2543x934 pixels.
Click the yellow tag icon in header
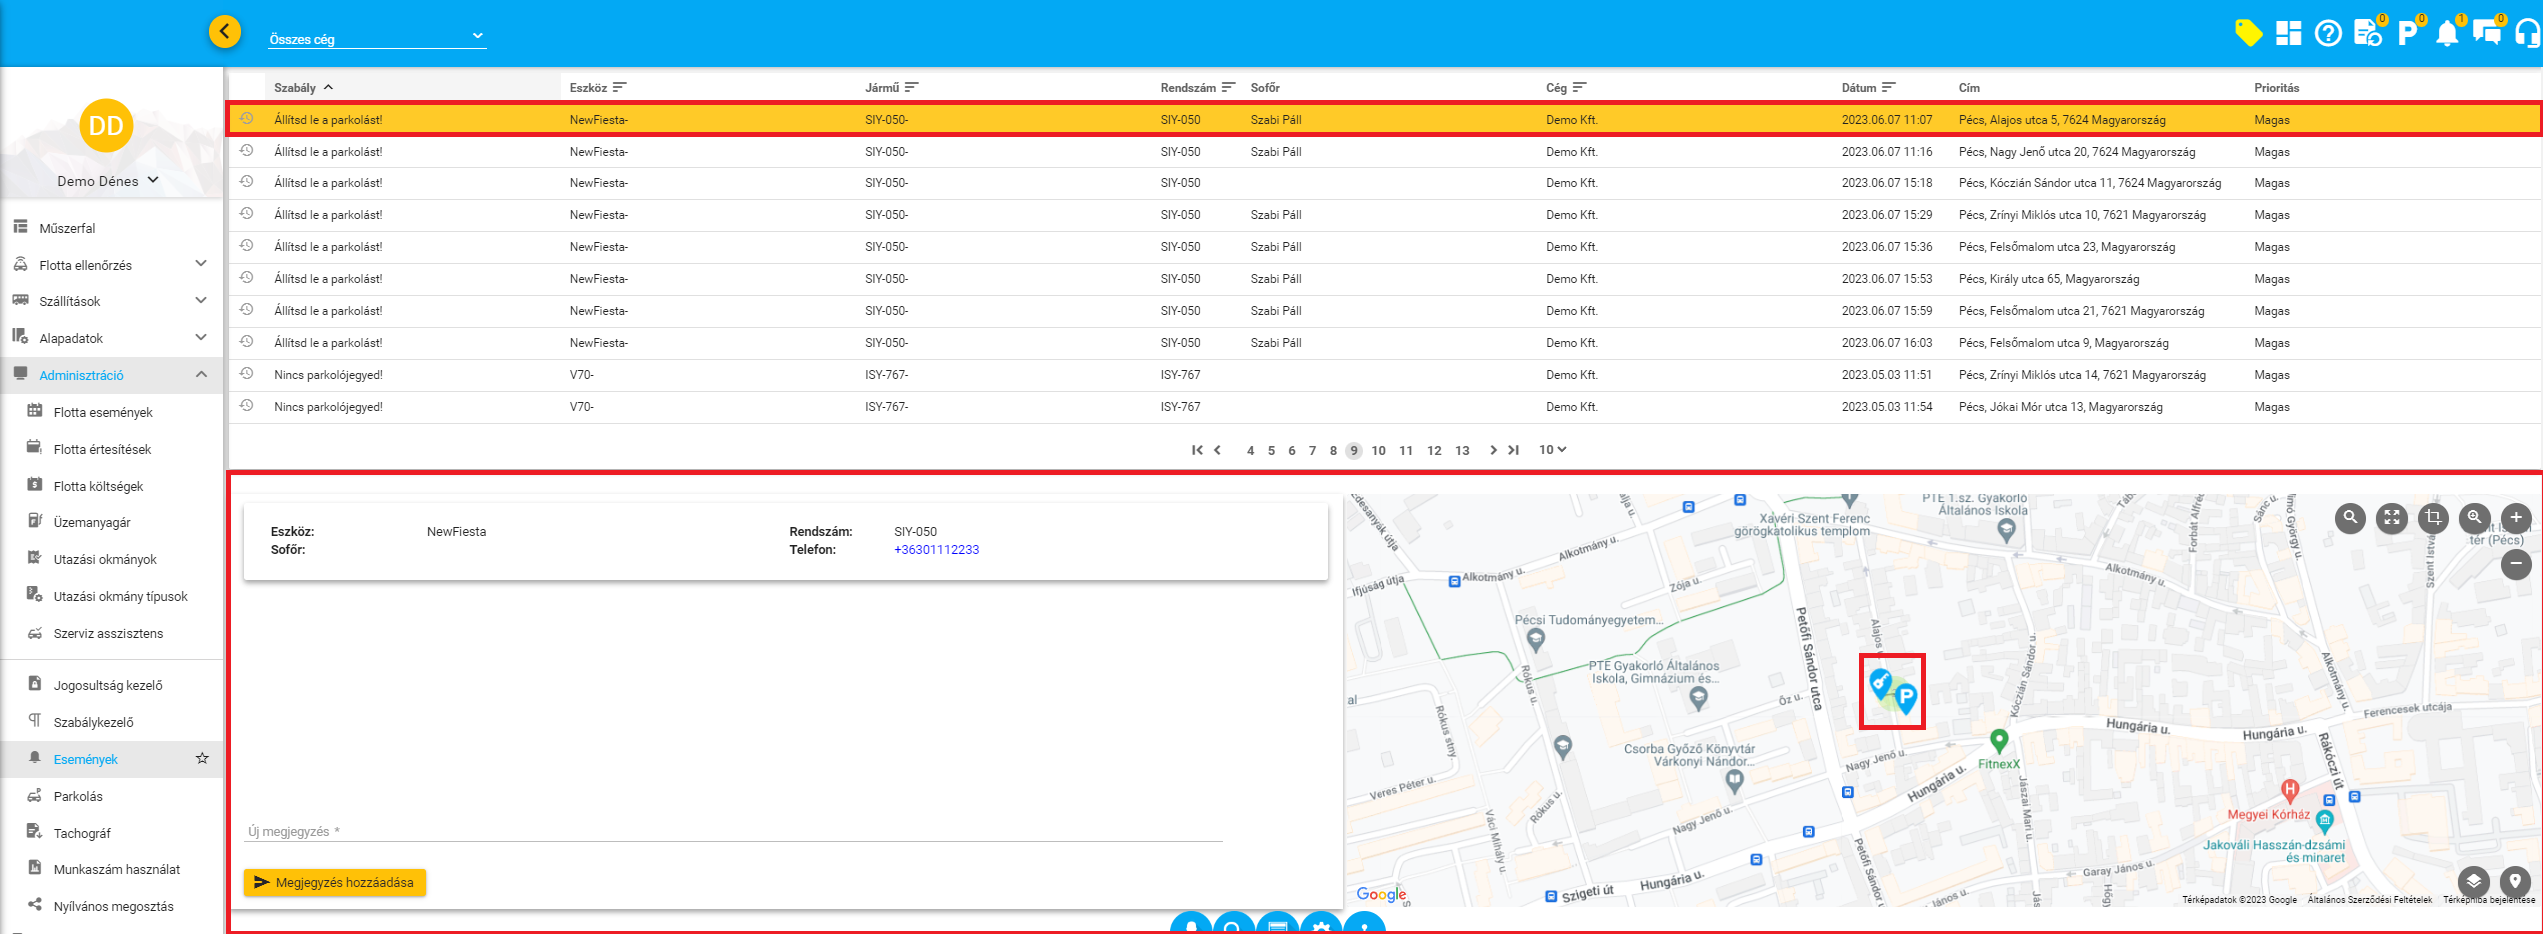click(x=2248, y=33)
